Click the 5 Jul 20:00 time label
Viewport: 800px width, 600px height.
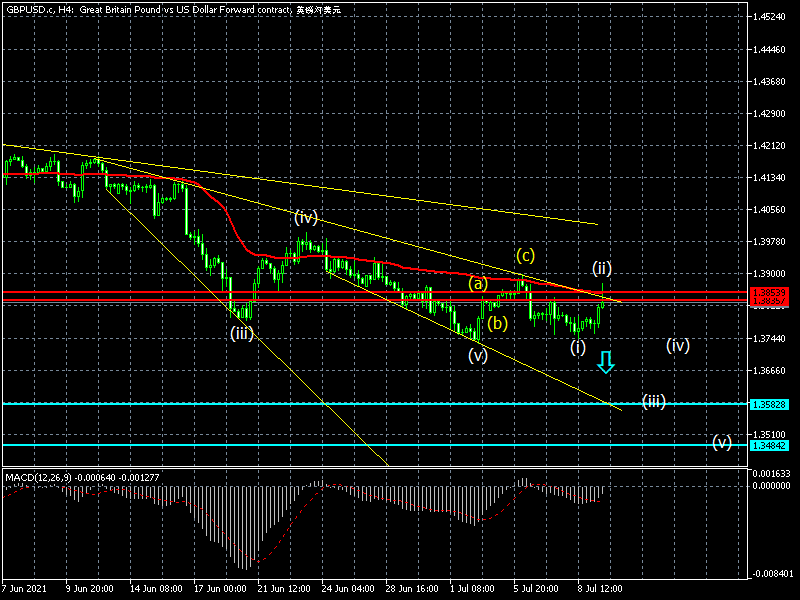pos(536,588)
